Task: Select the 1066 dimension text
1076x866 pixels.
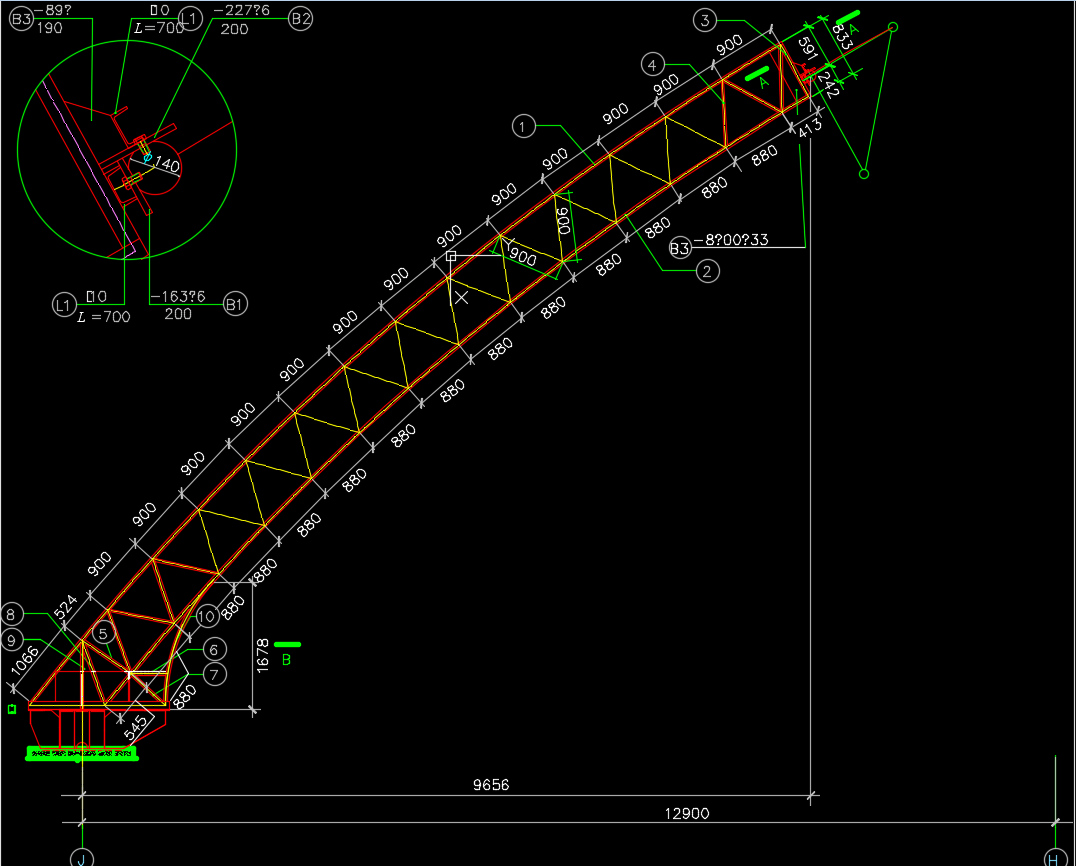Action: (25, 662)
